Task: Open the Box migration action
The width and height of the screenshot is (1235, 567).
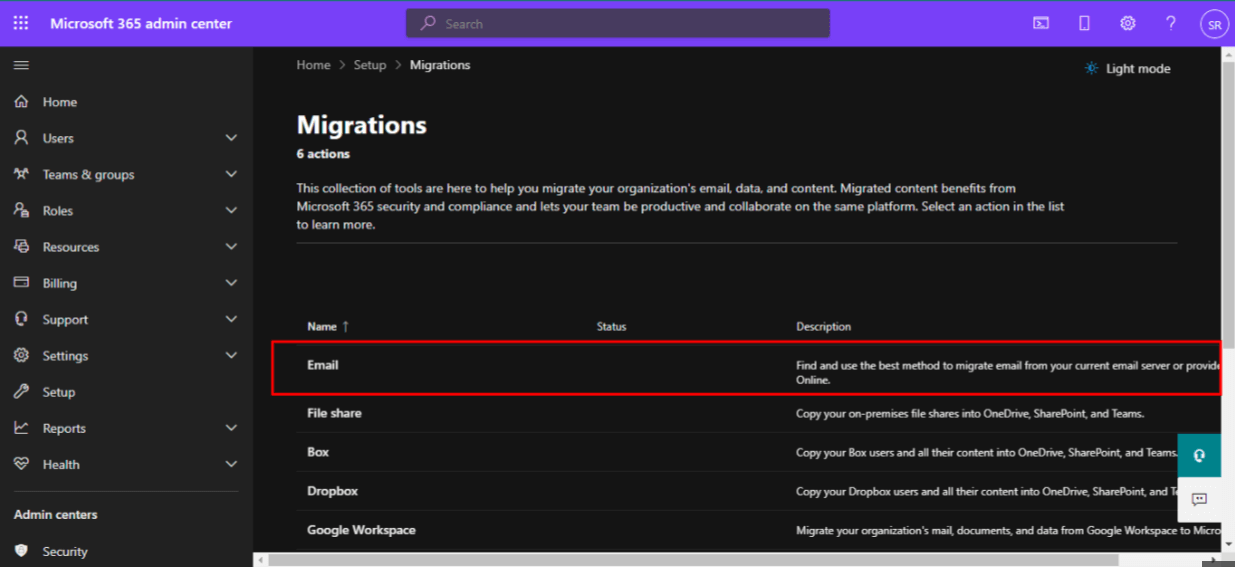Action: click(318, 452)
